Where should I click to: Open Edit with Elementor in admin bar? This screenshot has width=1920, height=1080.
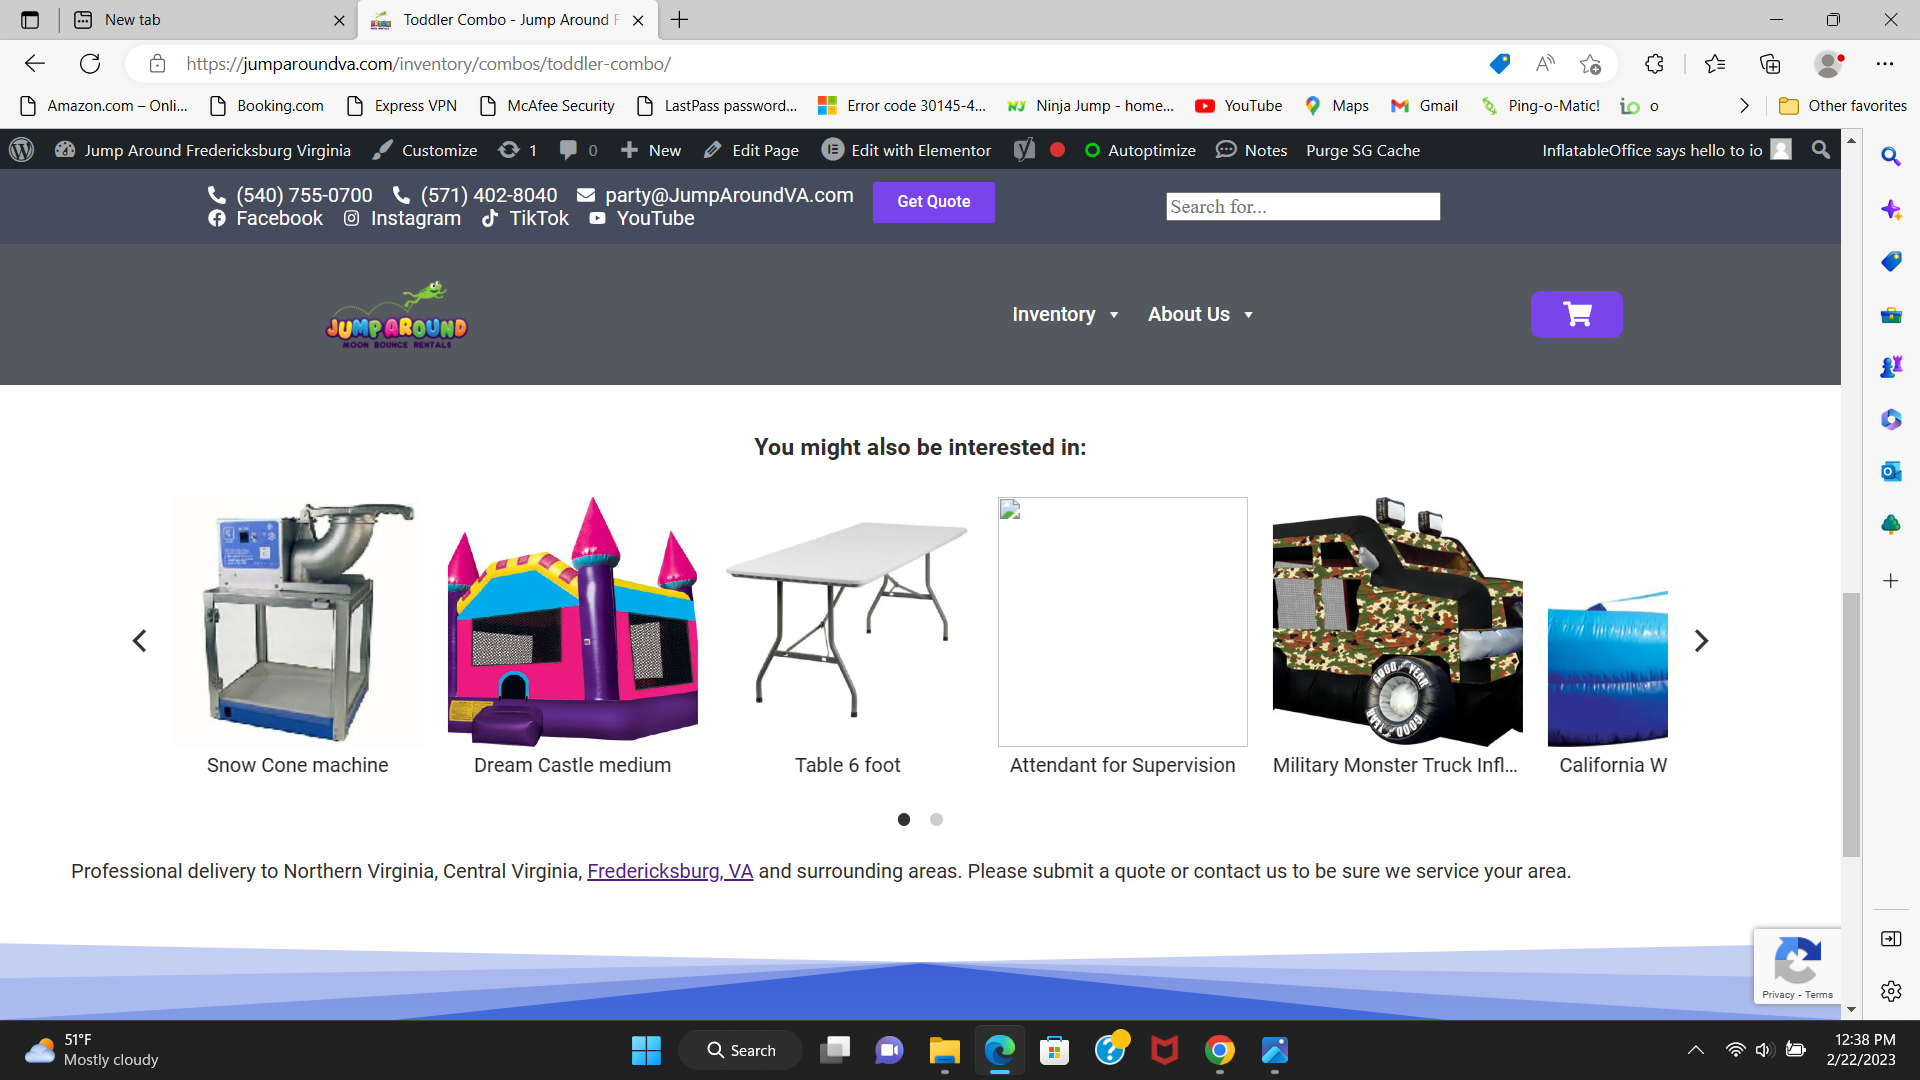click(x=906, y=150)
